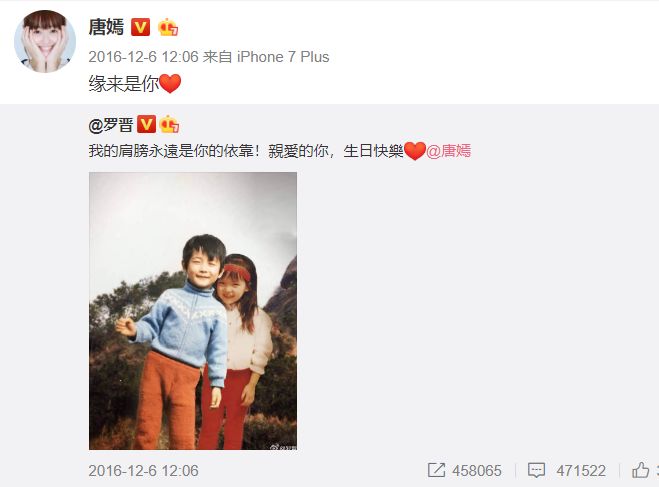Like the post with the thumbs-up icon
The width and height of the screenshot is (659, 487).
pyautogui.click(x=641, y=470)
